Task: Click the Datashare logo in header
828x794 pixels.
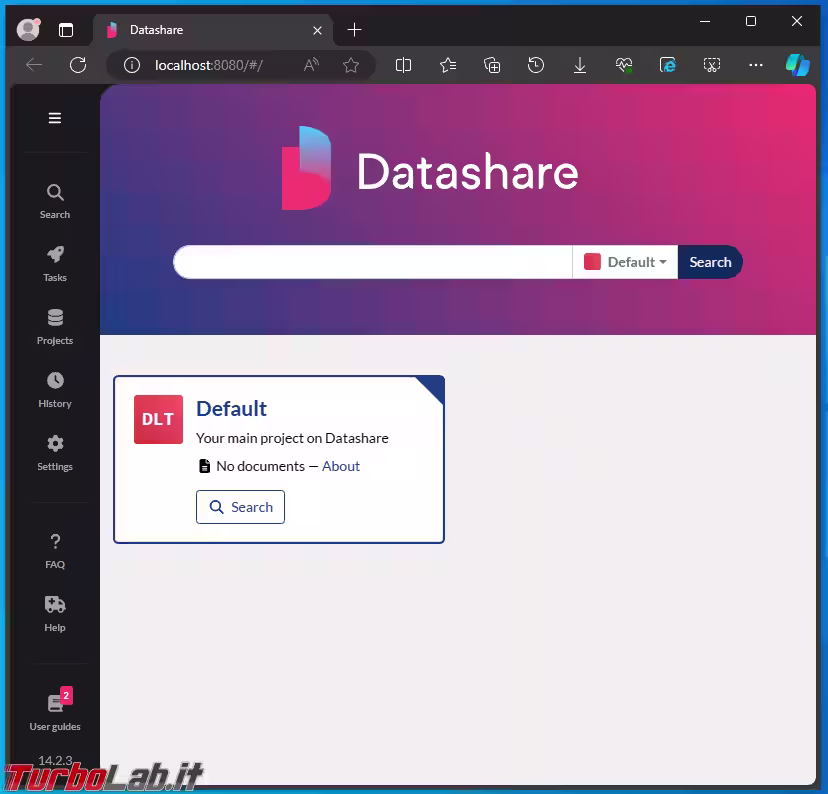Action: [x=430, y=169]
